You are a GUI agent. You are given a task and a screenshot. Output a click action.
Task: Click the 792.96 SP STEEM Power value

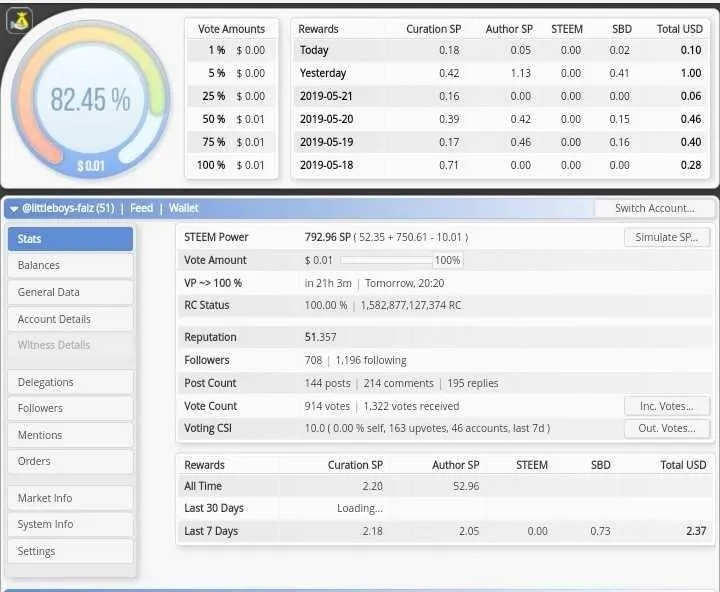click(327, 237)
